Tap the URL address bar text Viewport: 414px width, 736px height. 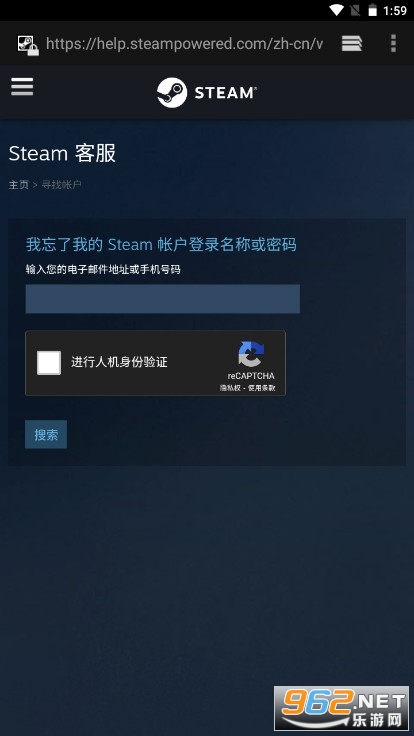[184, 44]
